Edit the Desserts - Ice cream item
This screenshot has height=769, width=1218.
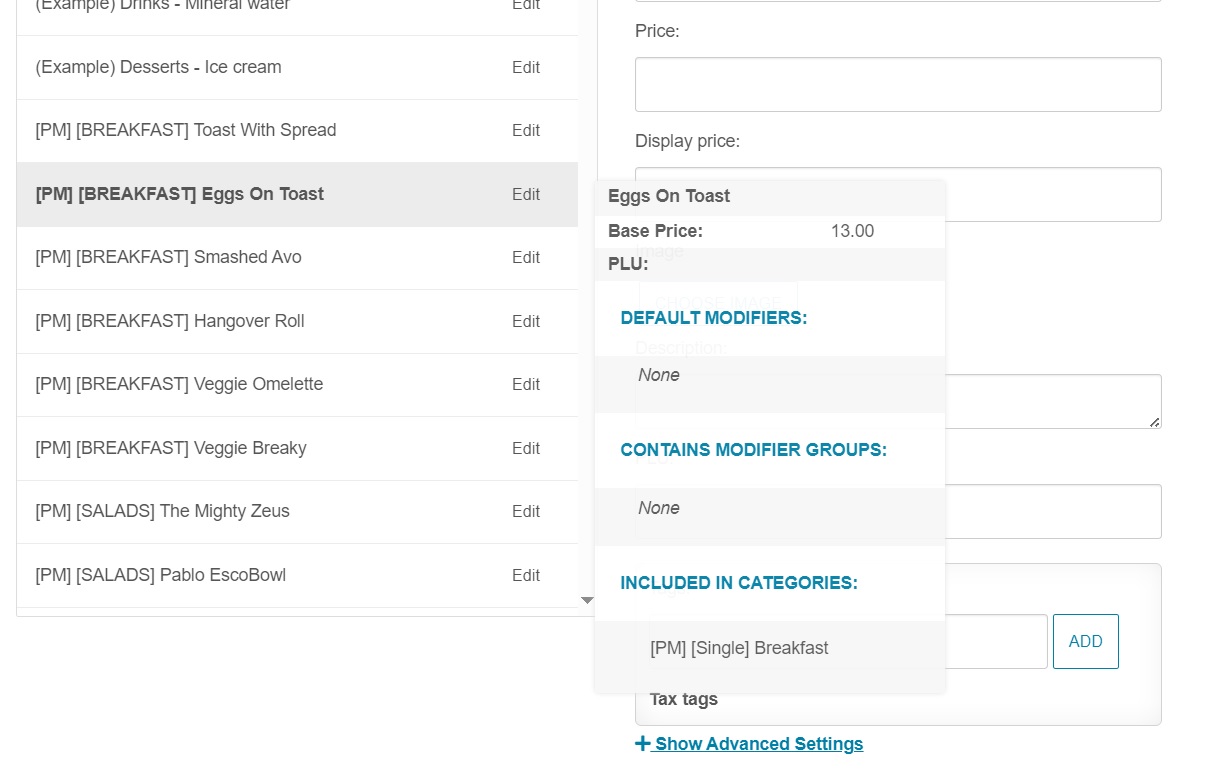pos(525,68)
